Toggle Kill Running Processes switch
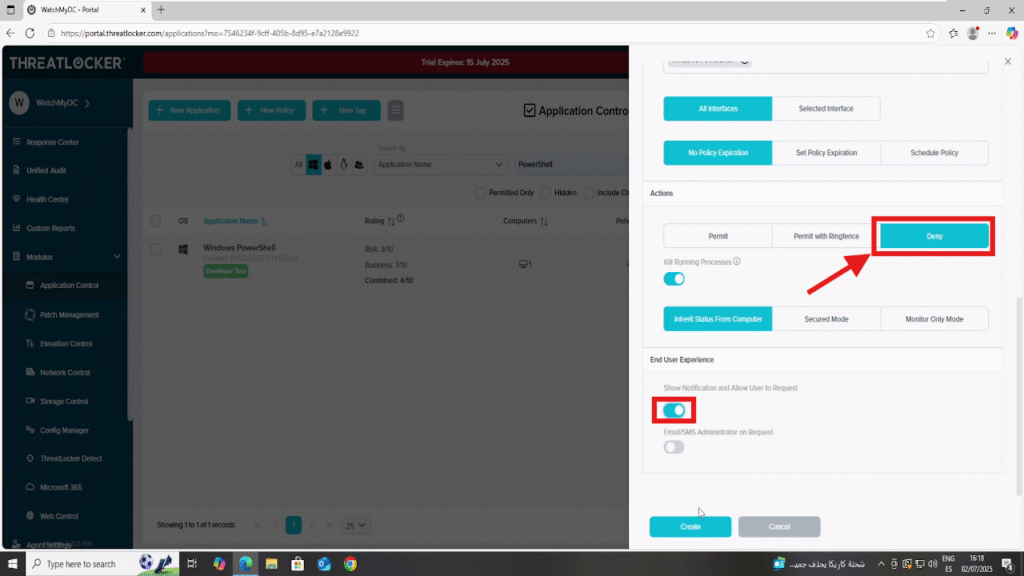 (674, 279)
